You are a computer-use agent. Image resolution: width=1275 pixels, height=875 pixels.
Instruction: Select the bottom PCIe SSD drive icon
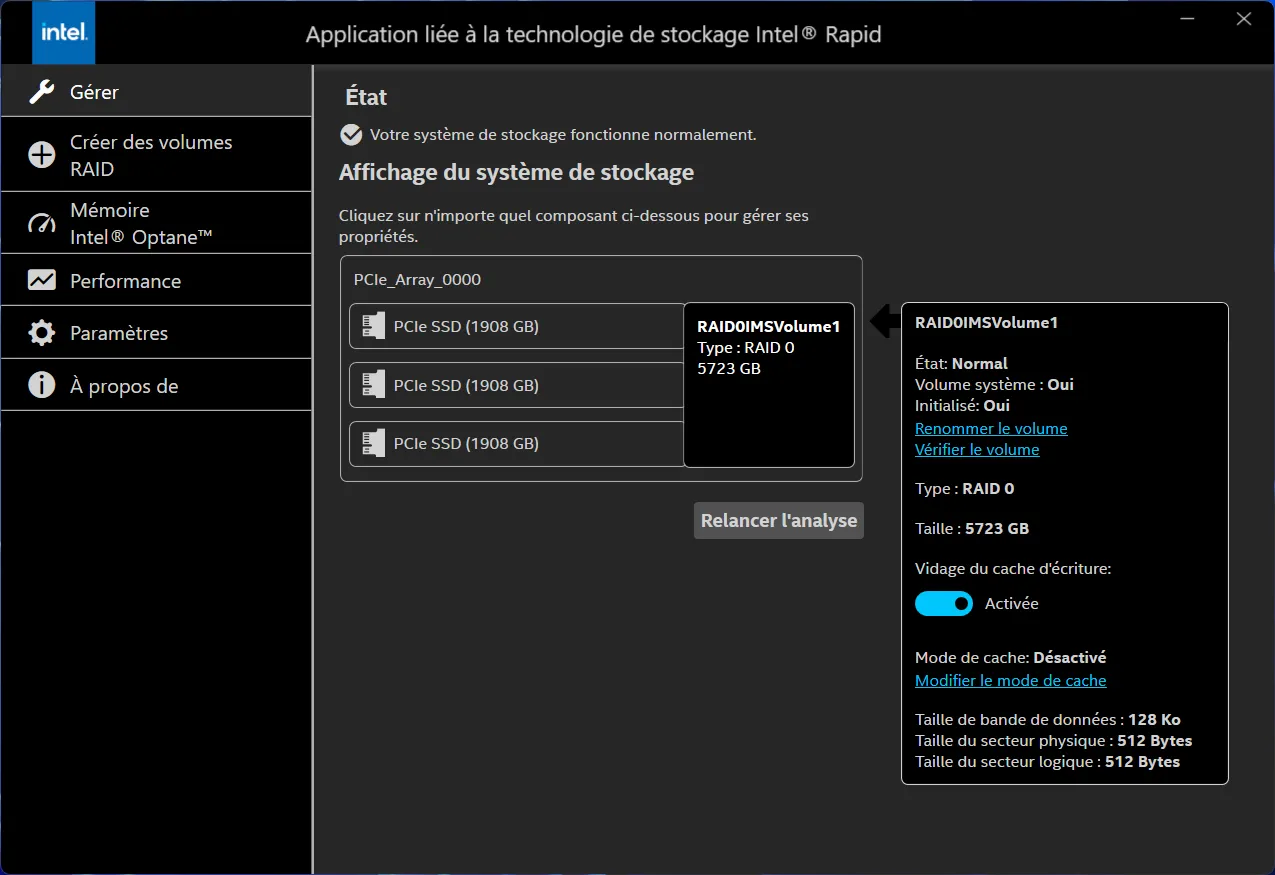[x=374, y=443]
